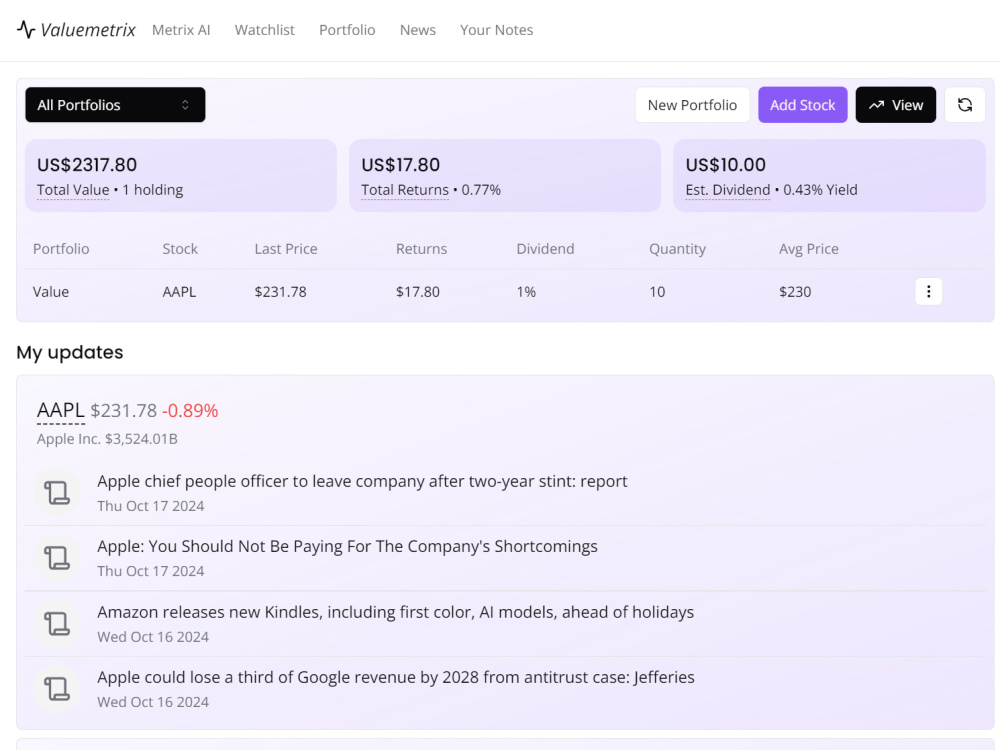Open article about Apple chief people officer

(362, 481)
